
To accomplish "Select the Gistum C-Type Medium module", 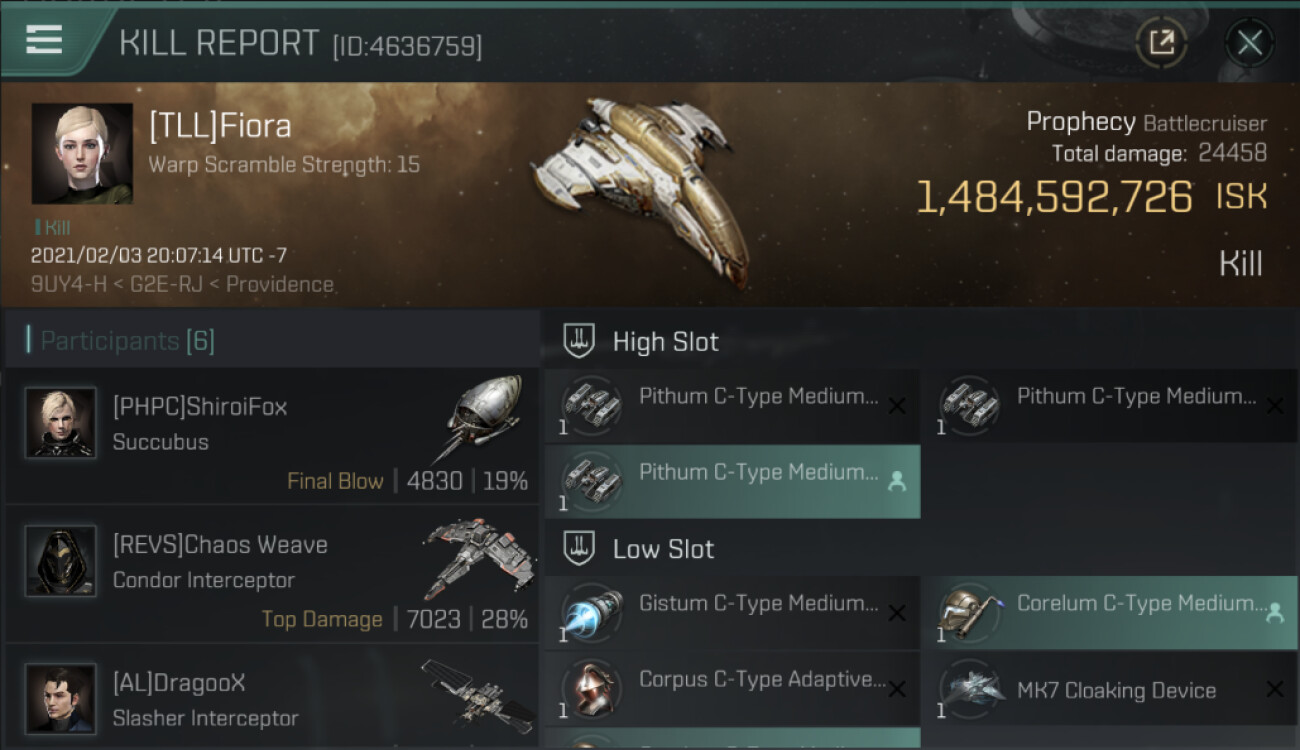I will [x=732, y=614].
